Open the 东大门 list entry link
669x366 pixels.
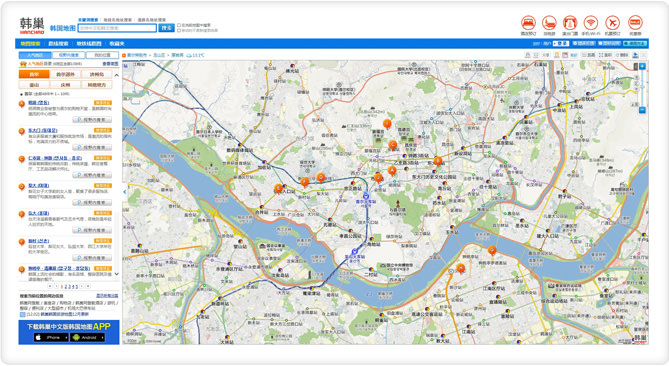click(43, 131)
